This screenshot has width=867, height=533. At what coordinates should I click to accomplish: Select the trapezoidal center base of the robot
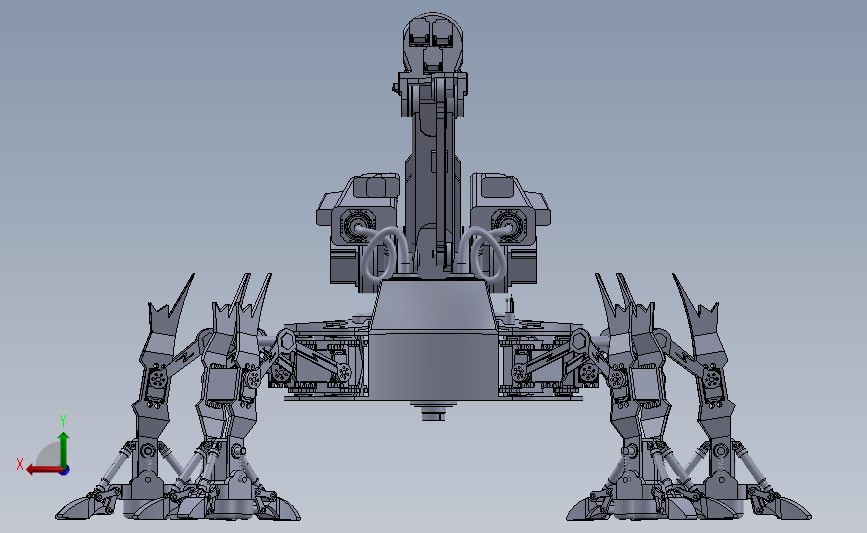click(x=433, y=307)
